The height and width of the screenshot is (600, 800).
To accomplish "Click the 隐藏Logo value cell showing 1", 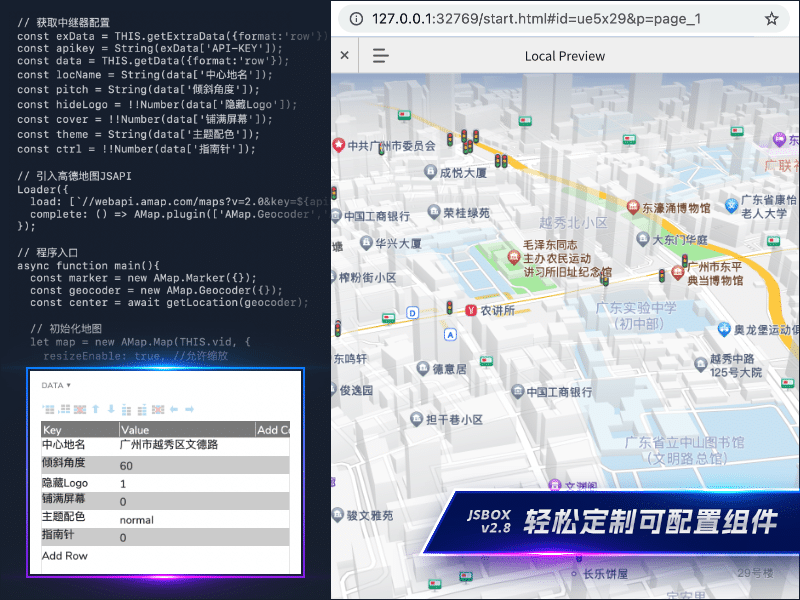I will click(x=187, y=483).
